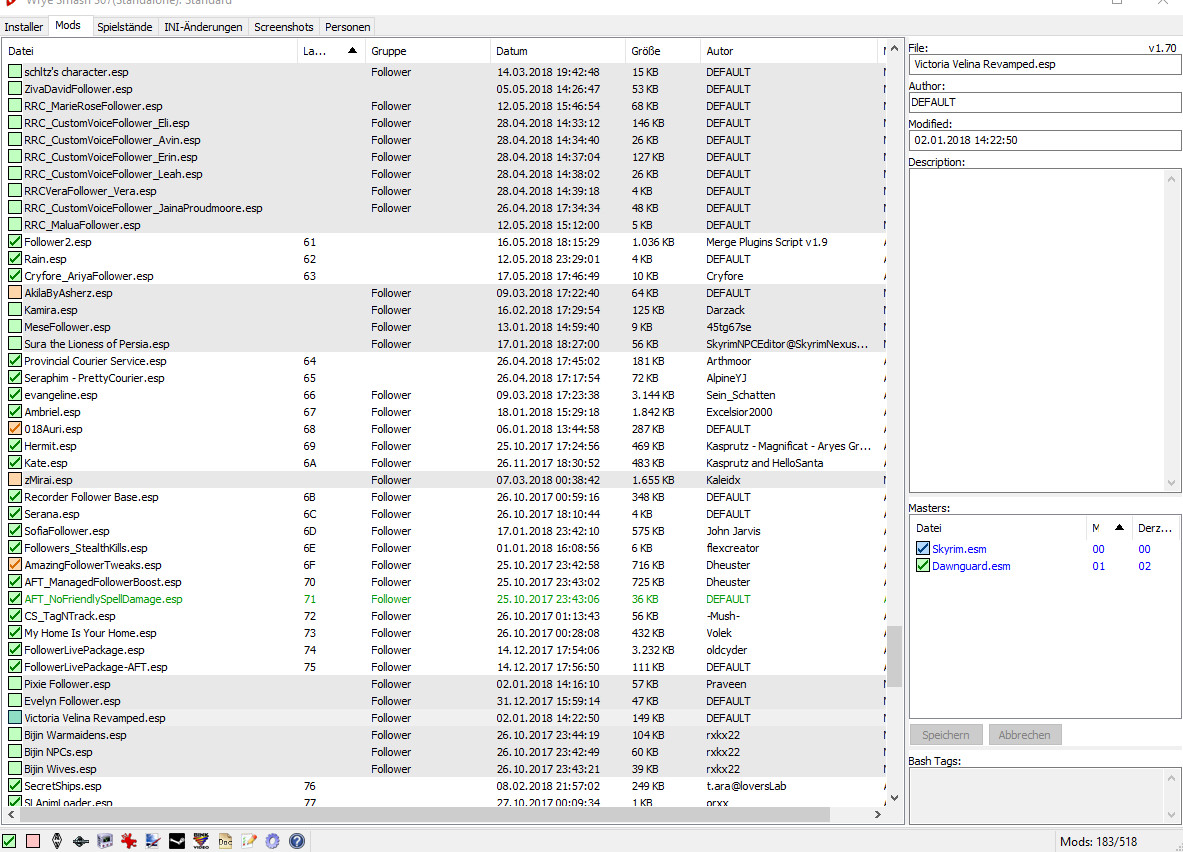
Task: Open the INI-Änderungen tab
Action: pyautogui.click(x=204, y=27)
